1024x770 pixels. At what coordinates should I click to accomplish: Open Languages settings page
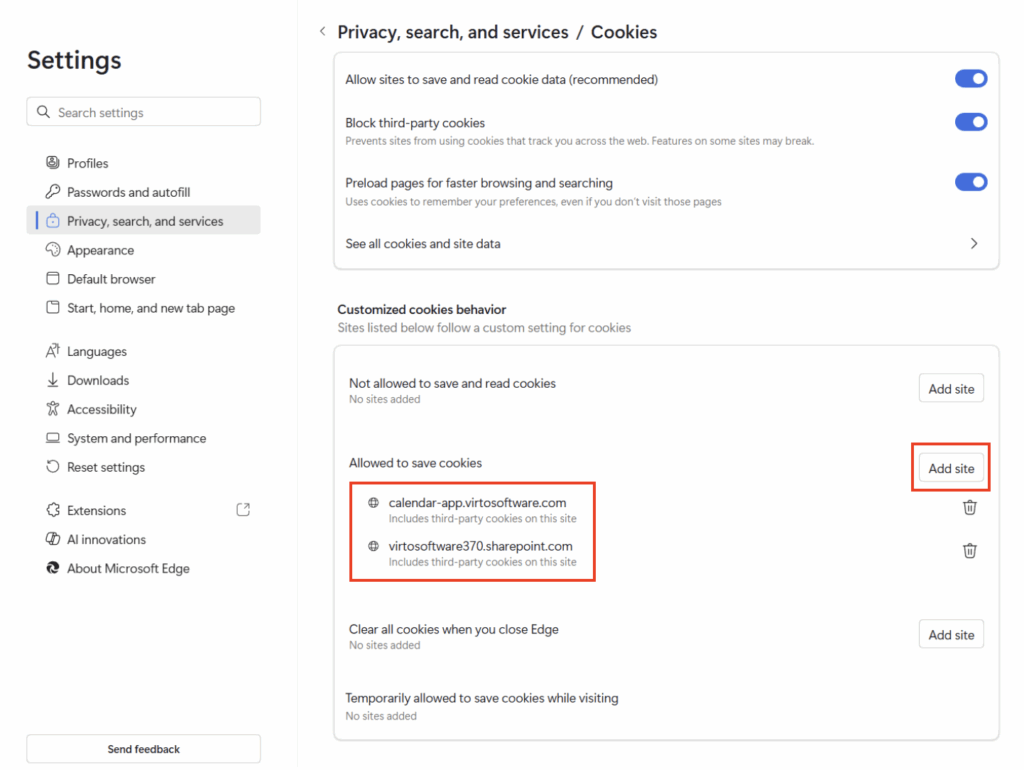click(97, 351)
